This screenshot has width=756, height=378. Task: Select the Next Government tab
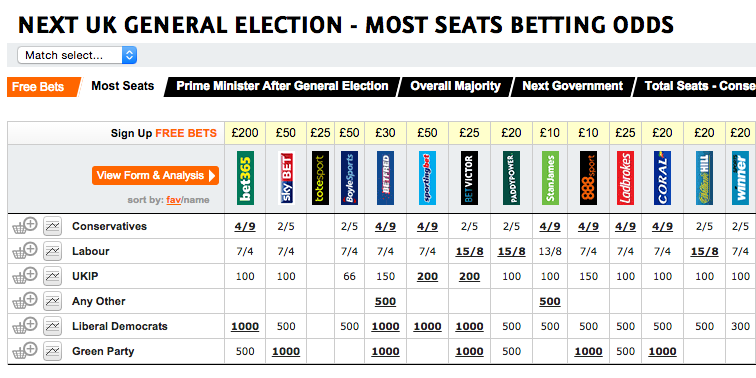(x=573, y=86)
